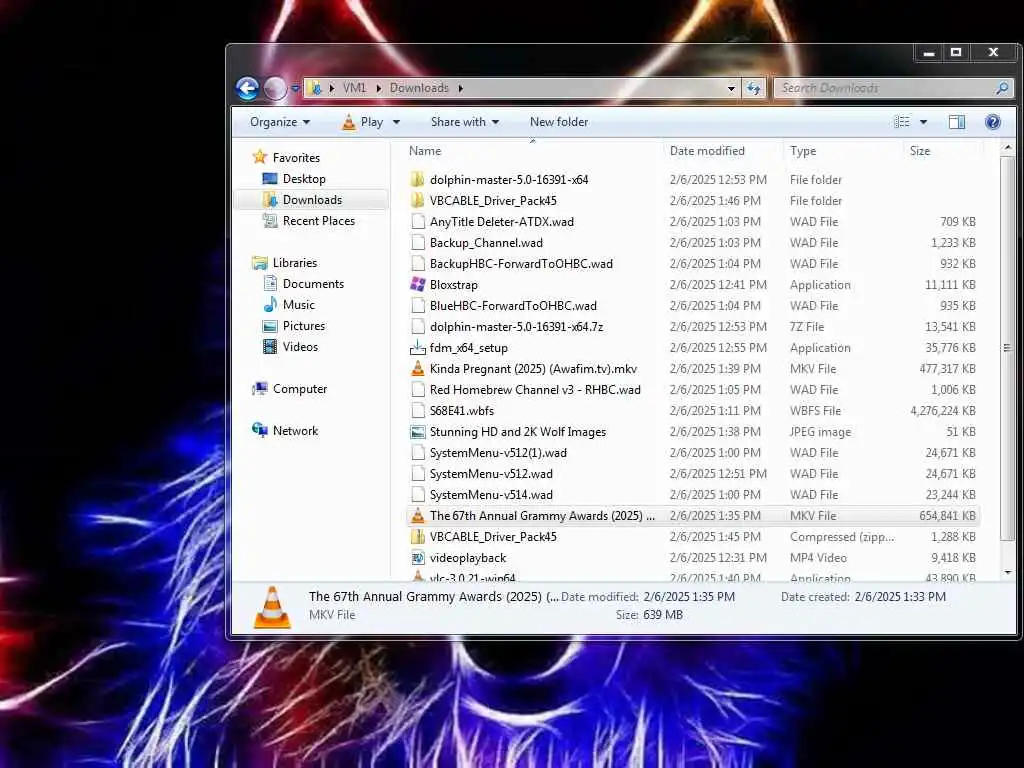Image resolution: width=1024 pixels, height=768 pixels.
Task: Go back with the Back arrow button
Action: tap(248, 88)
